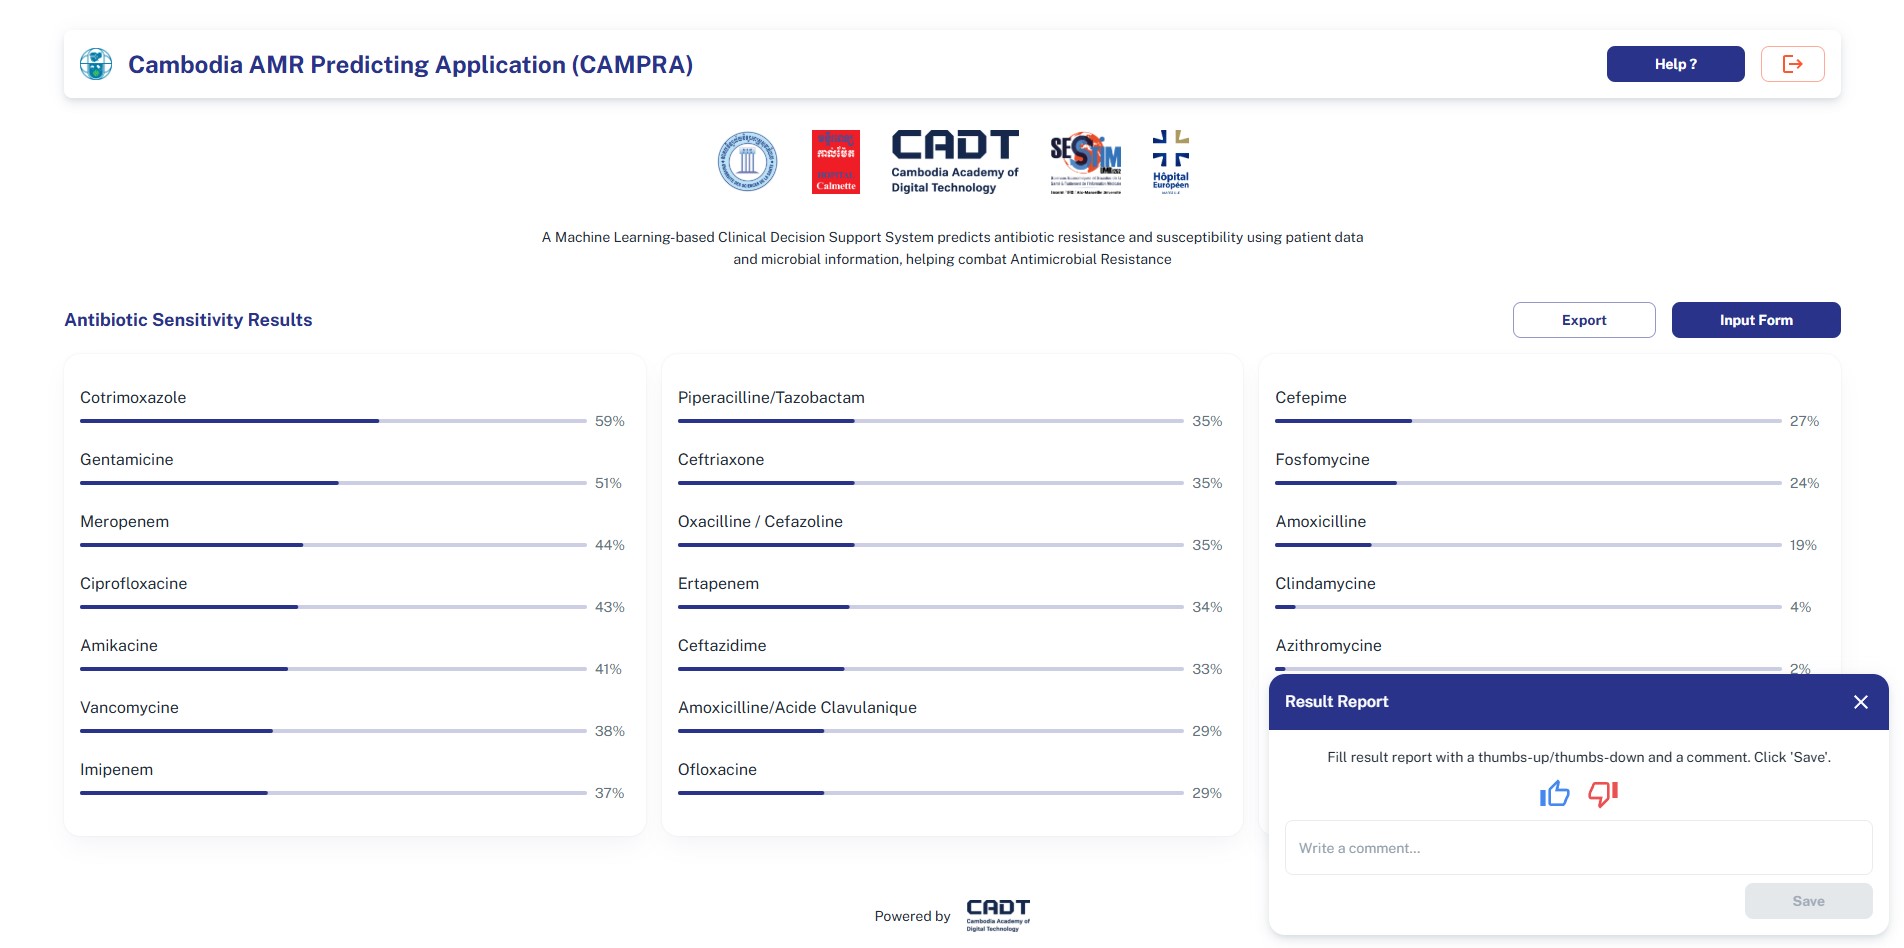1904x948 pixels.
Task: Click the thumbs-up icon in Result Report
Action: (x=1554, y=794)
